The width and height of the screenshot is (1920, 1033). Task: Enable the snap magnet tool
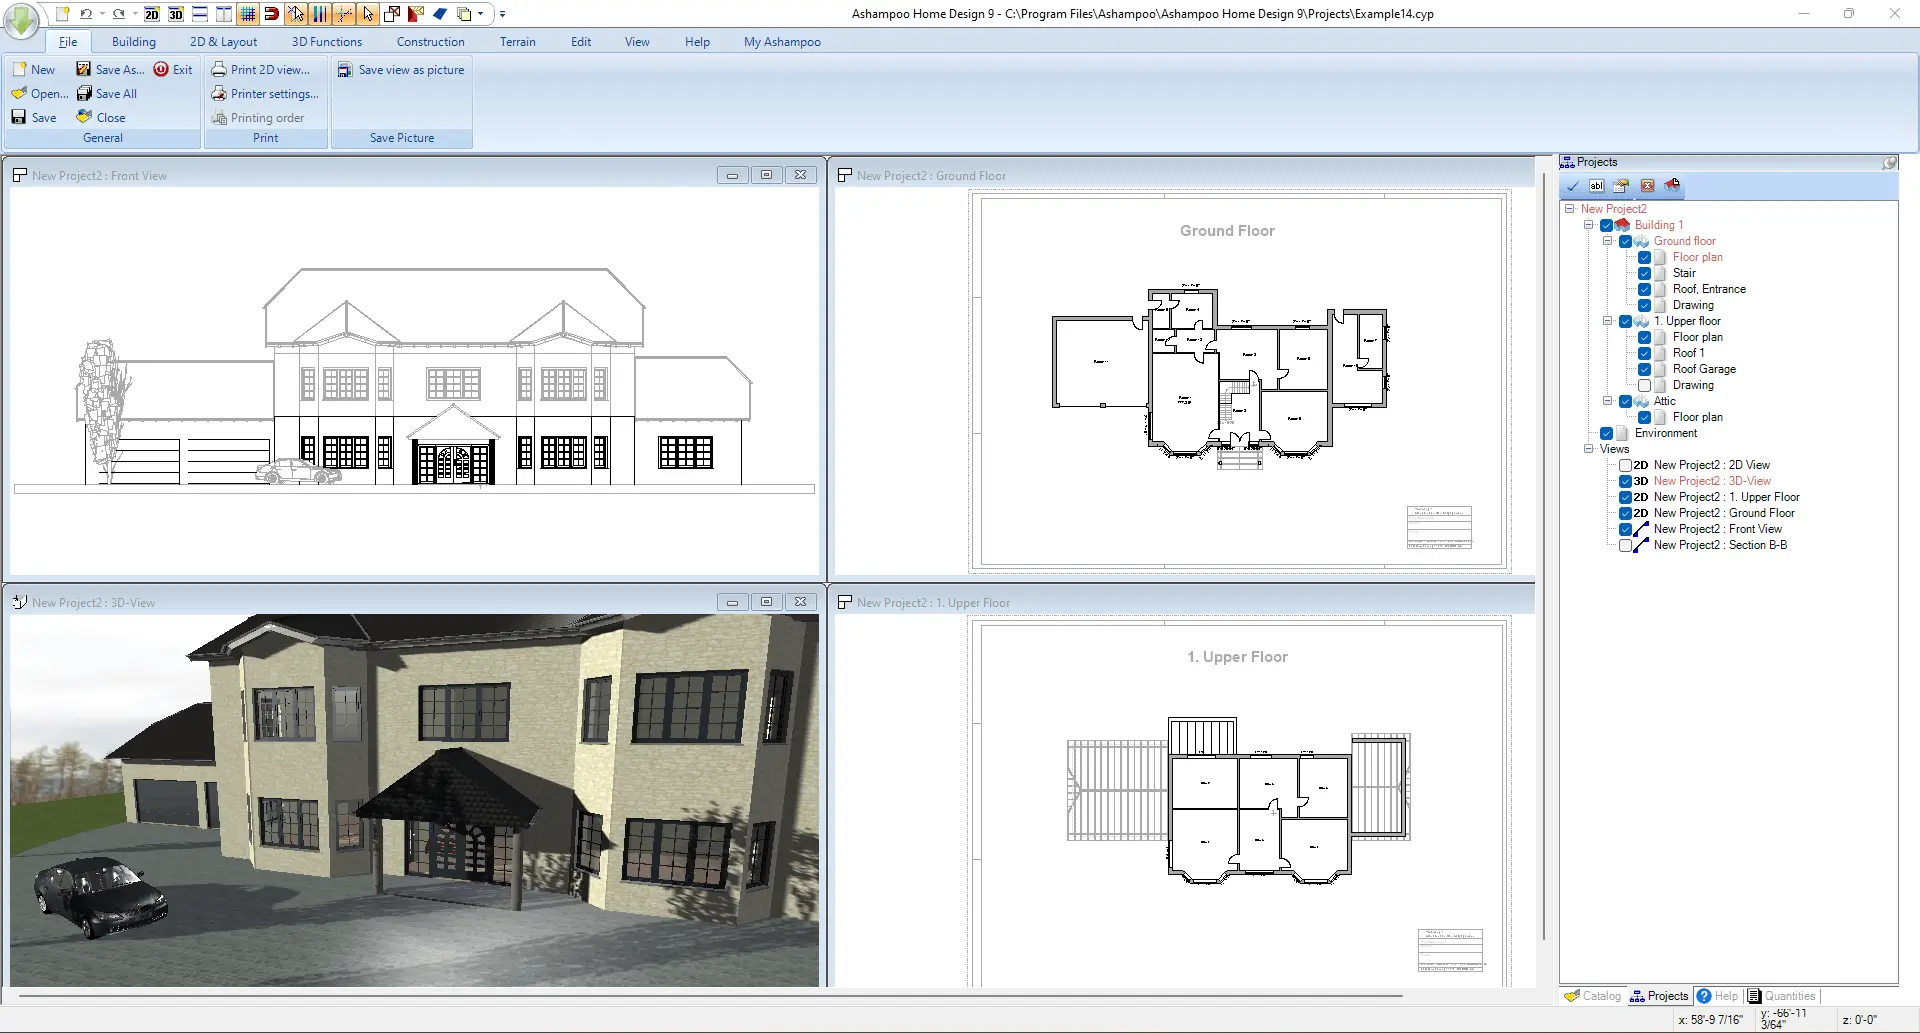click(x=270, y=15)
